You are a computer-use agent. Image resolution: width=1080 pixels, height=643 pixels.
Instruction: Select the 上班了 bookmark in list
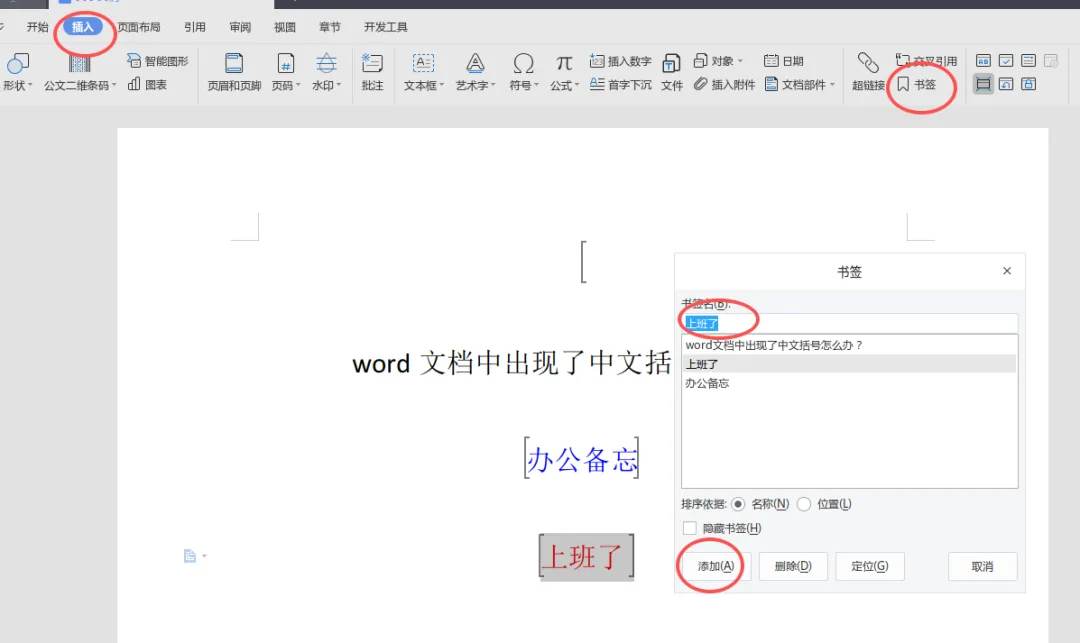click(x=849, y=364)
